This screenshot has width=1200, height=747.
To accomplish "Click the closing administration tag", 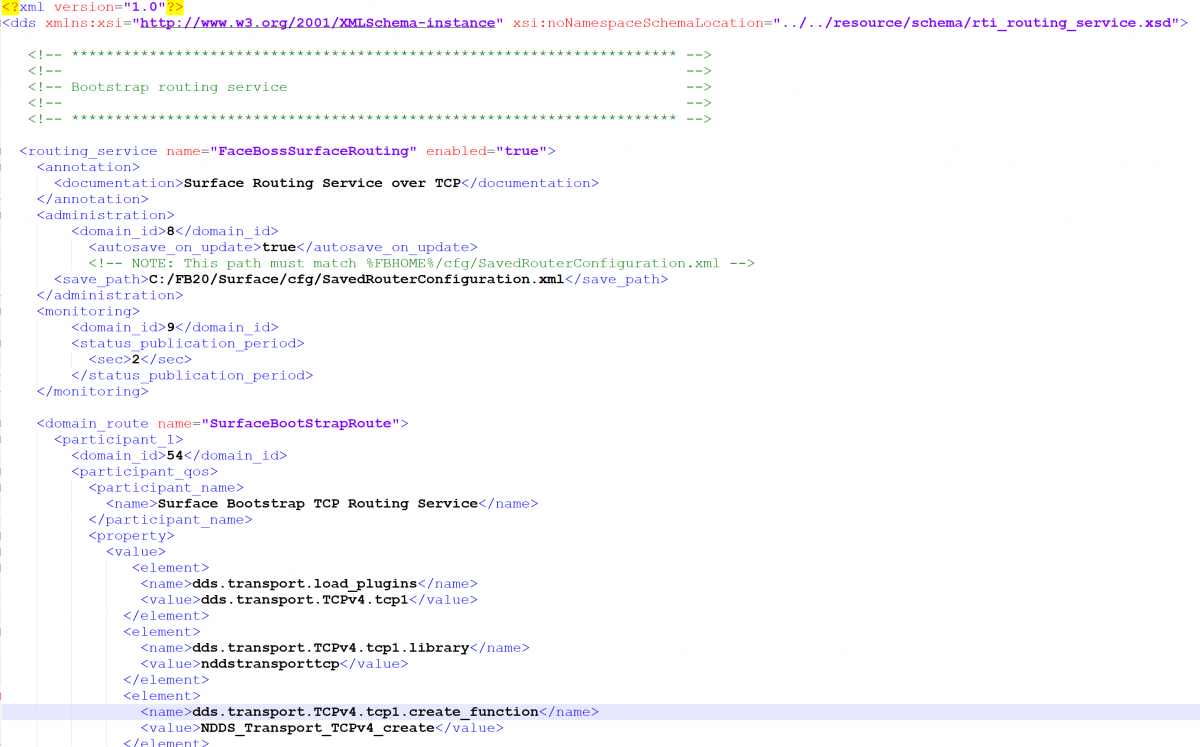I will [x=110, y=295].
